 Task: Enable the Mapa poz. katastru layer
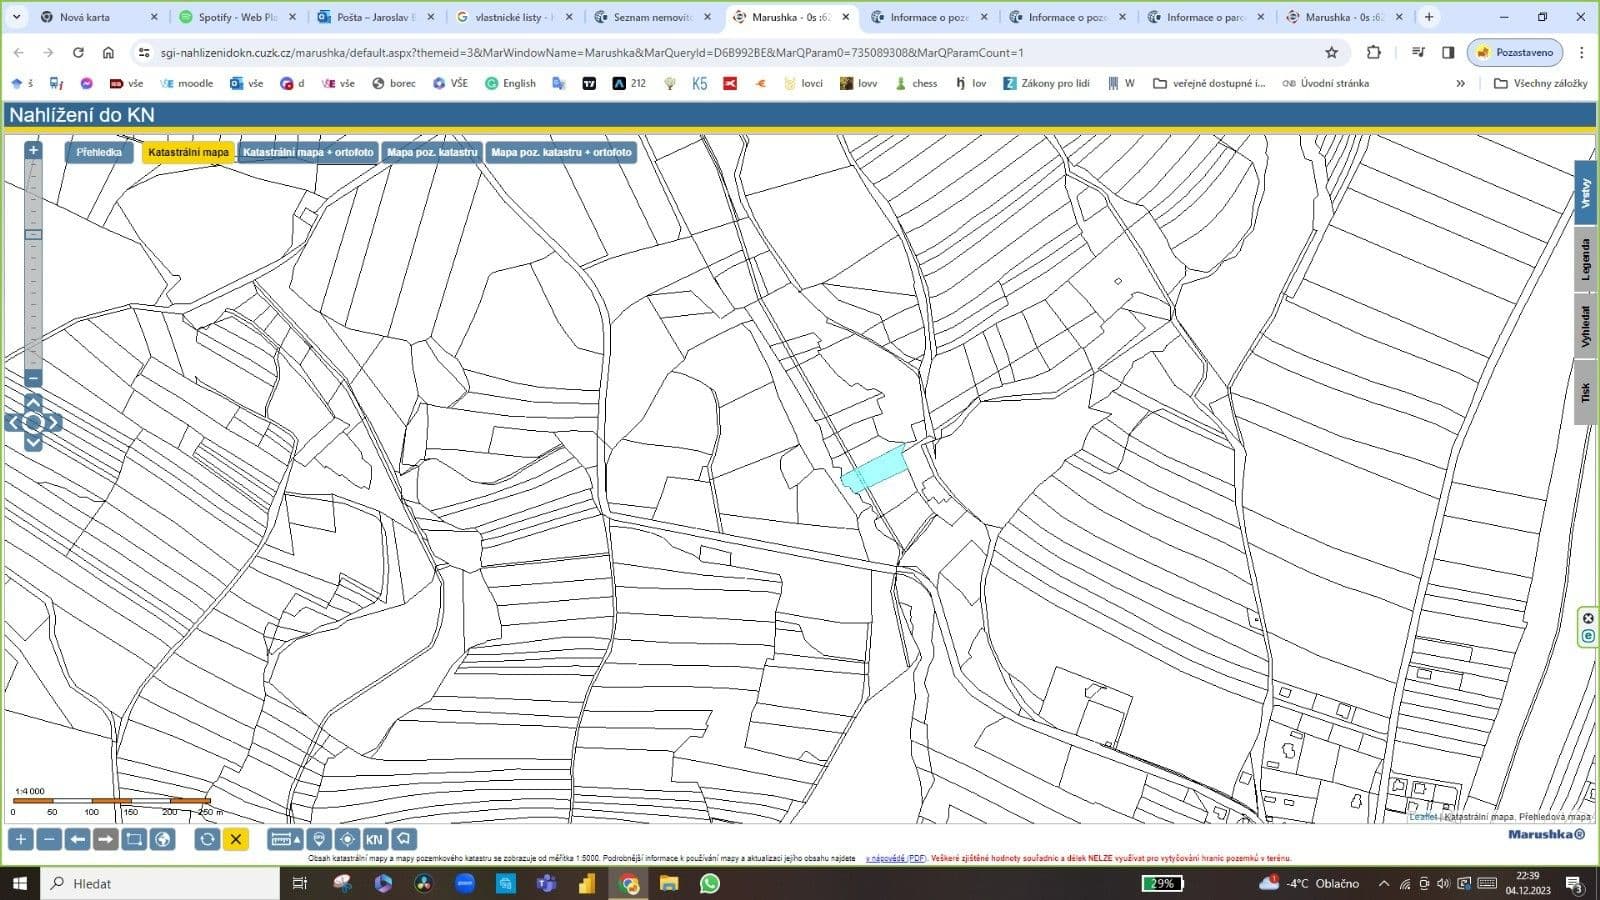432,152
